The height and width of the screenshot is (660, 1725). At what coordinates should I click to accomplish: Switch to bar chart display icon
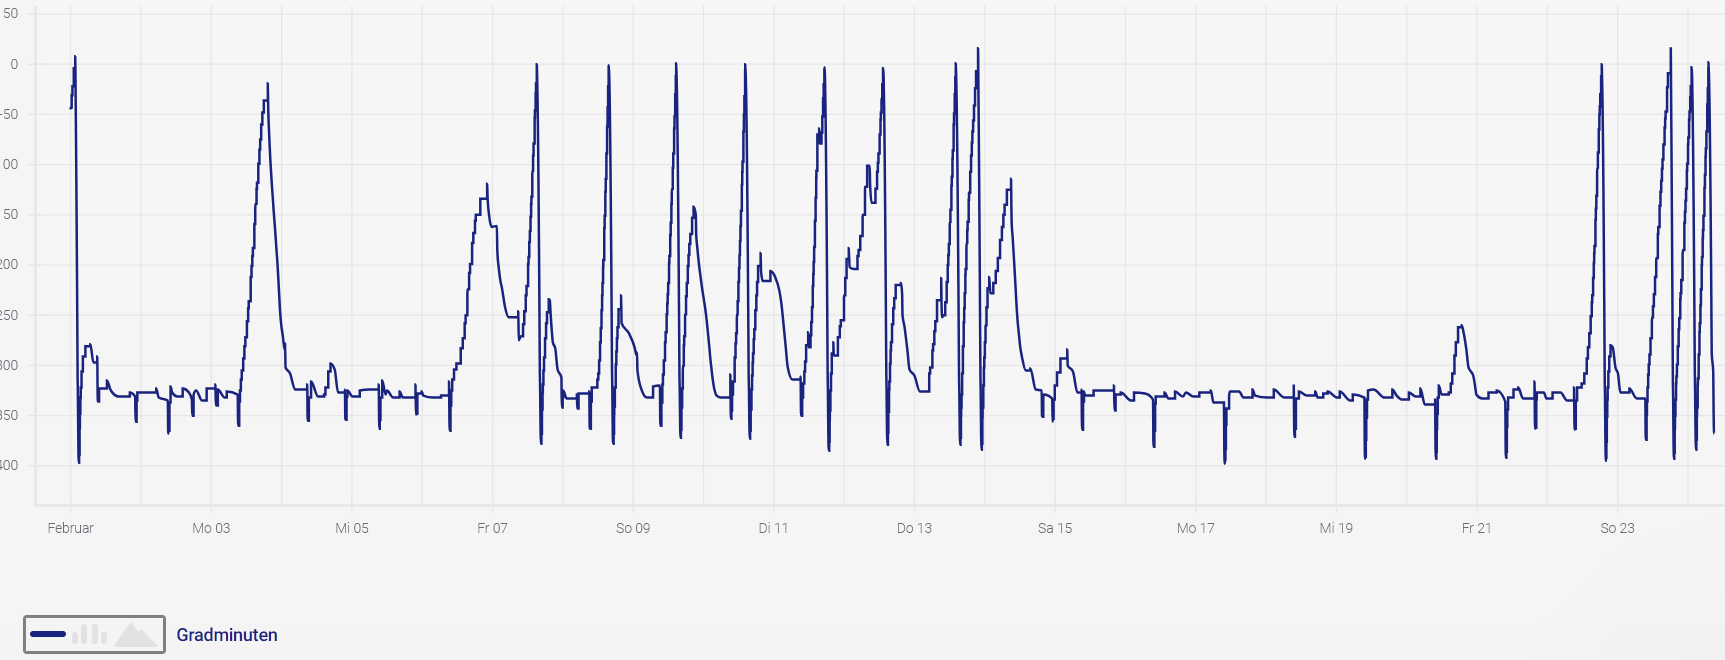pos(90,634)
